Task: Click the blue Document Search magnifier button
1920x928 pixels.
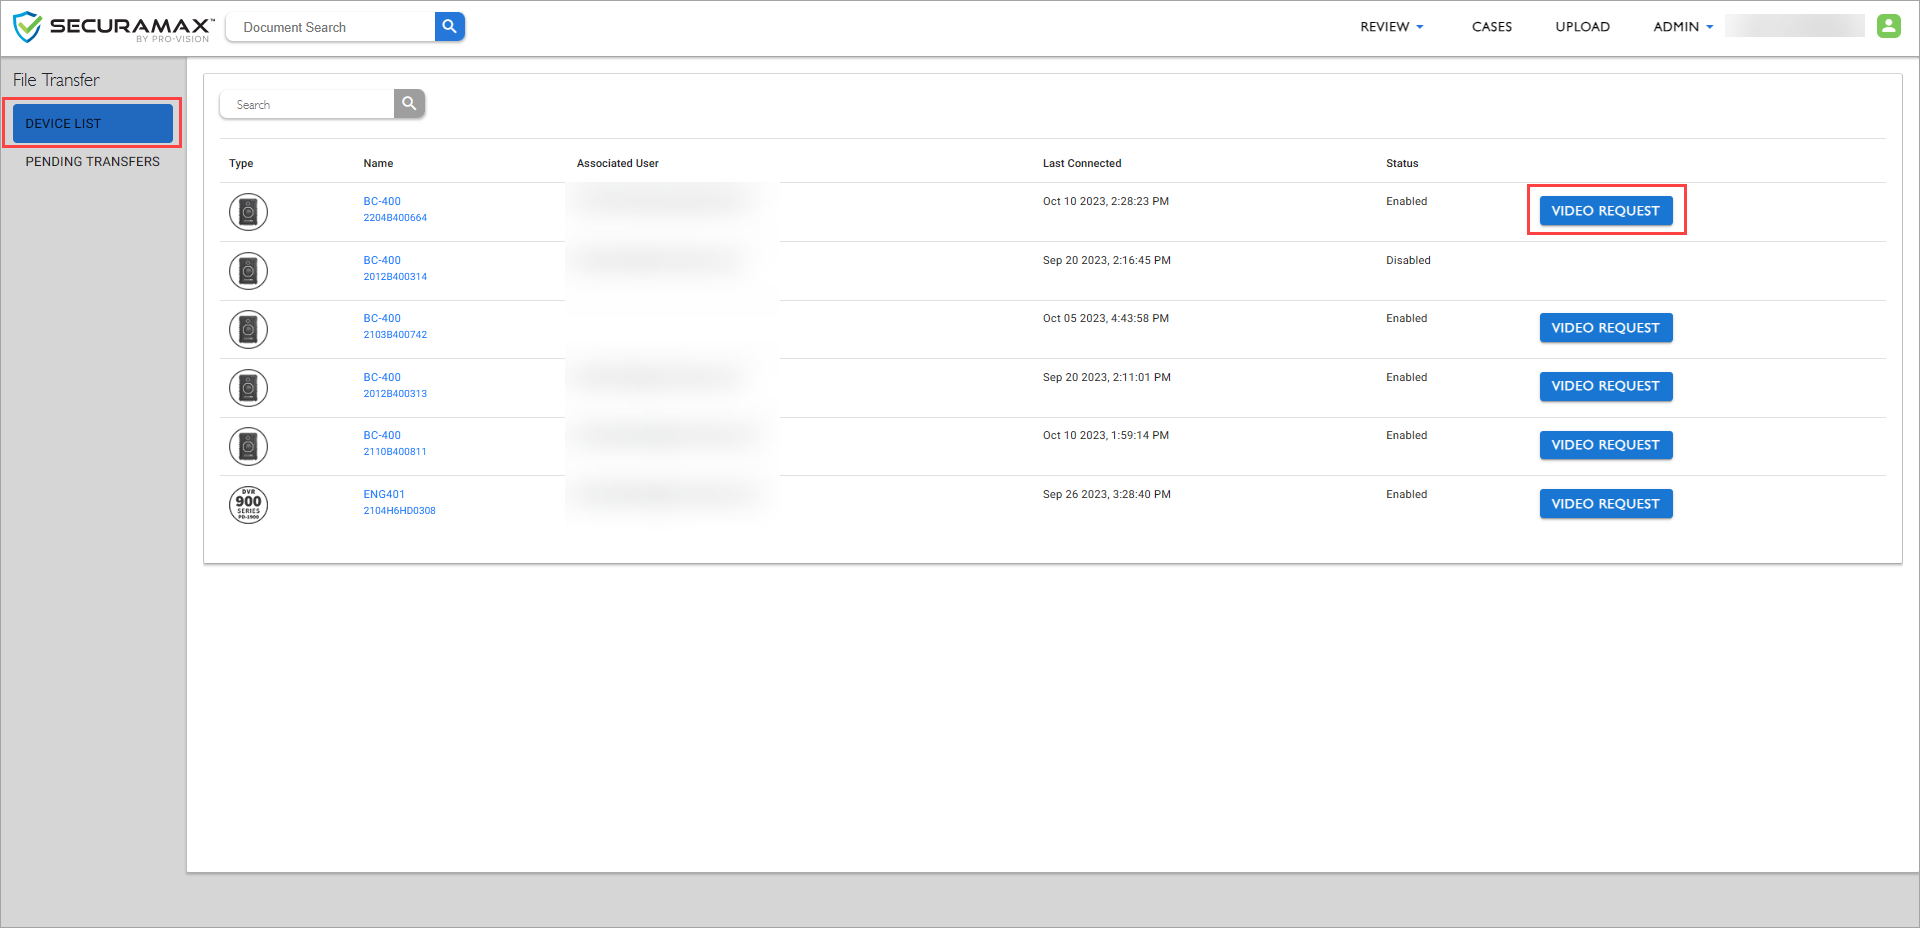Action: click(450, 27)
